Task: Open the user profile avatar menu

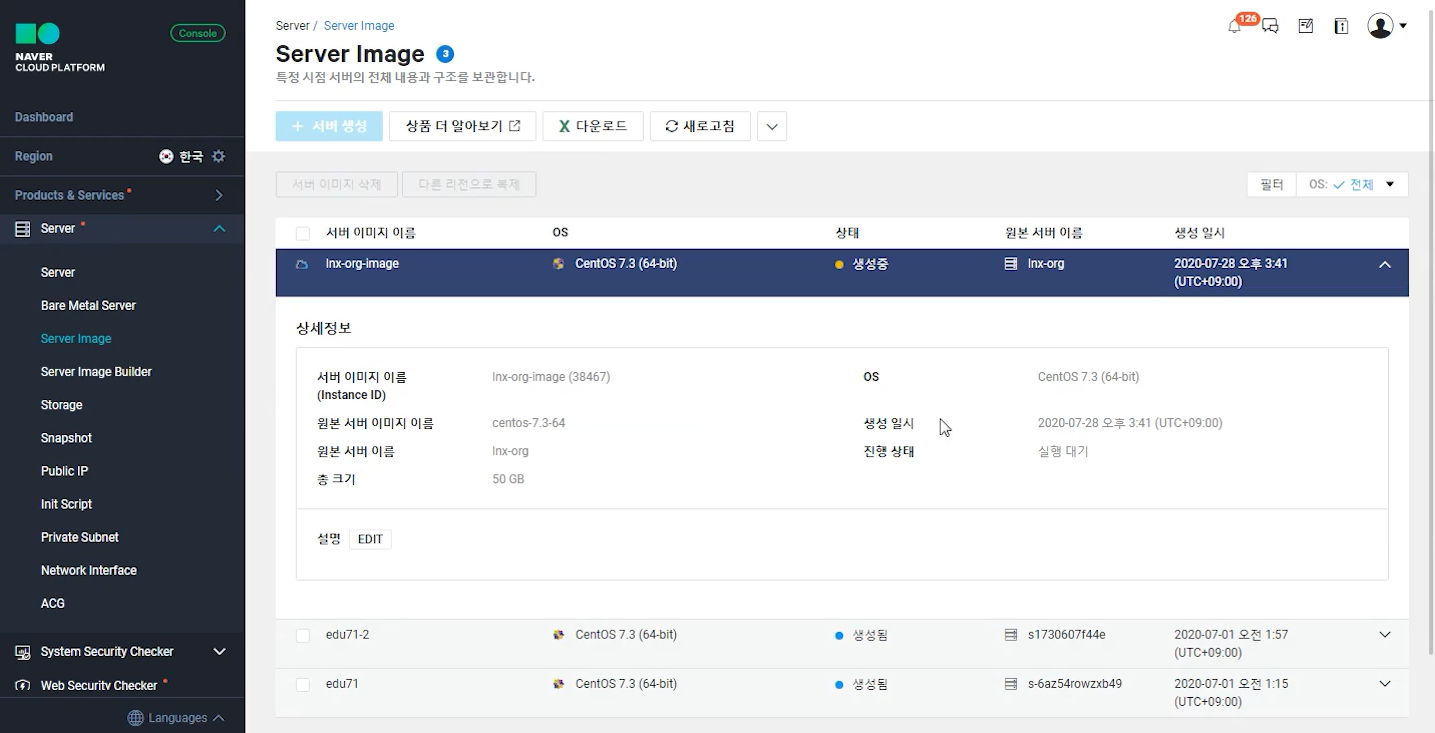Action: click(x=1387, y=26)
